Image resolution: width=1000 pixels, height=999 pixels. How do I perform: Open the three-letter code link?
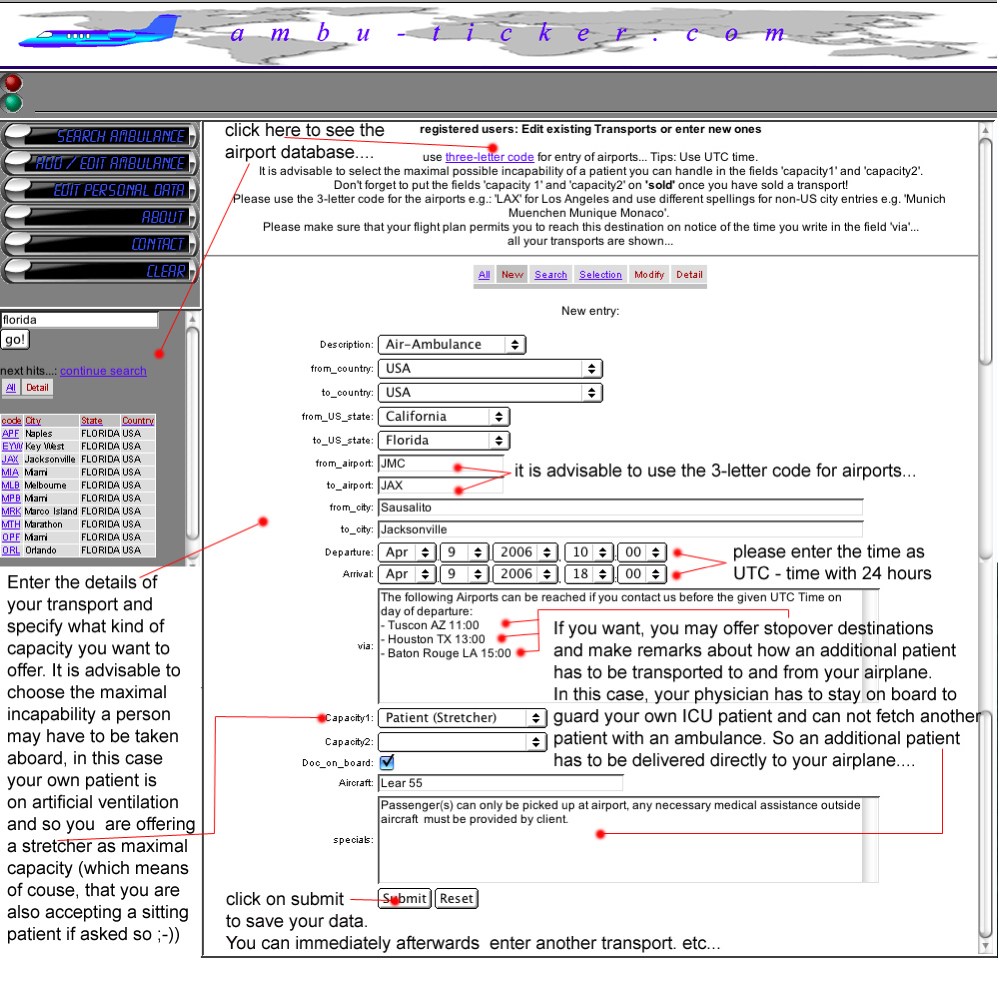pyautogui.click(x=489, y=157)
